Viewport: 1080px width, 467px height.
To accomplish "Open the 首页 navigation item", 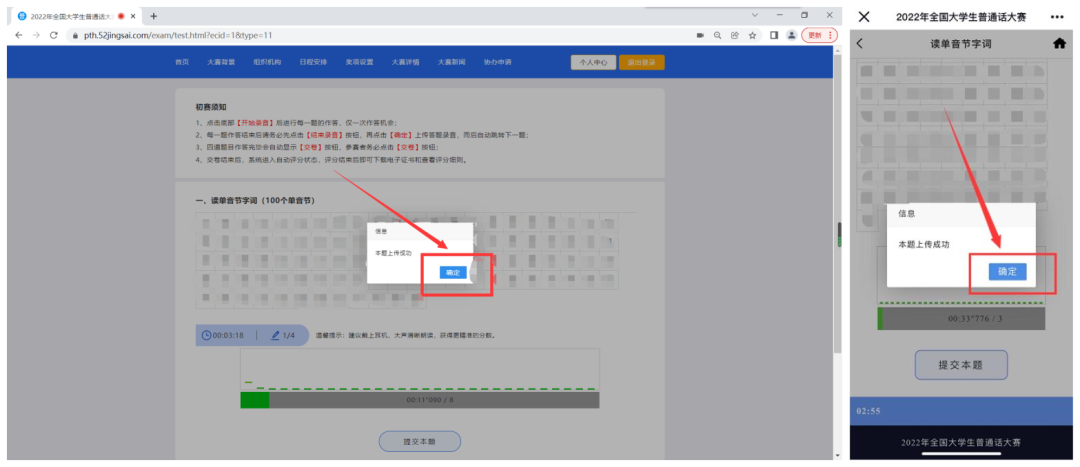I will (x=182, y=62).
